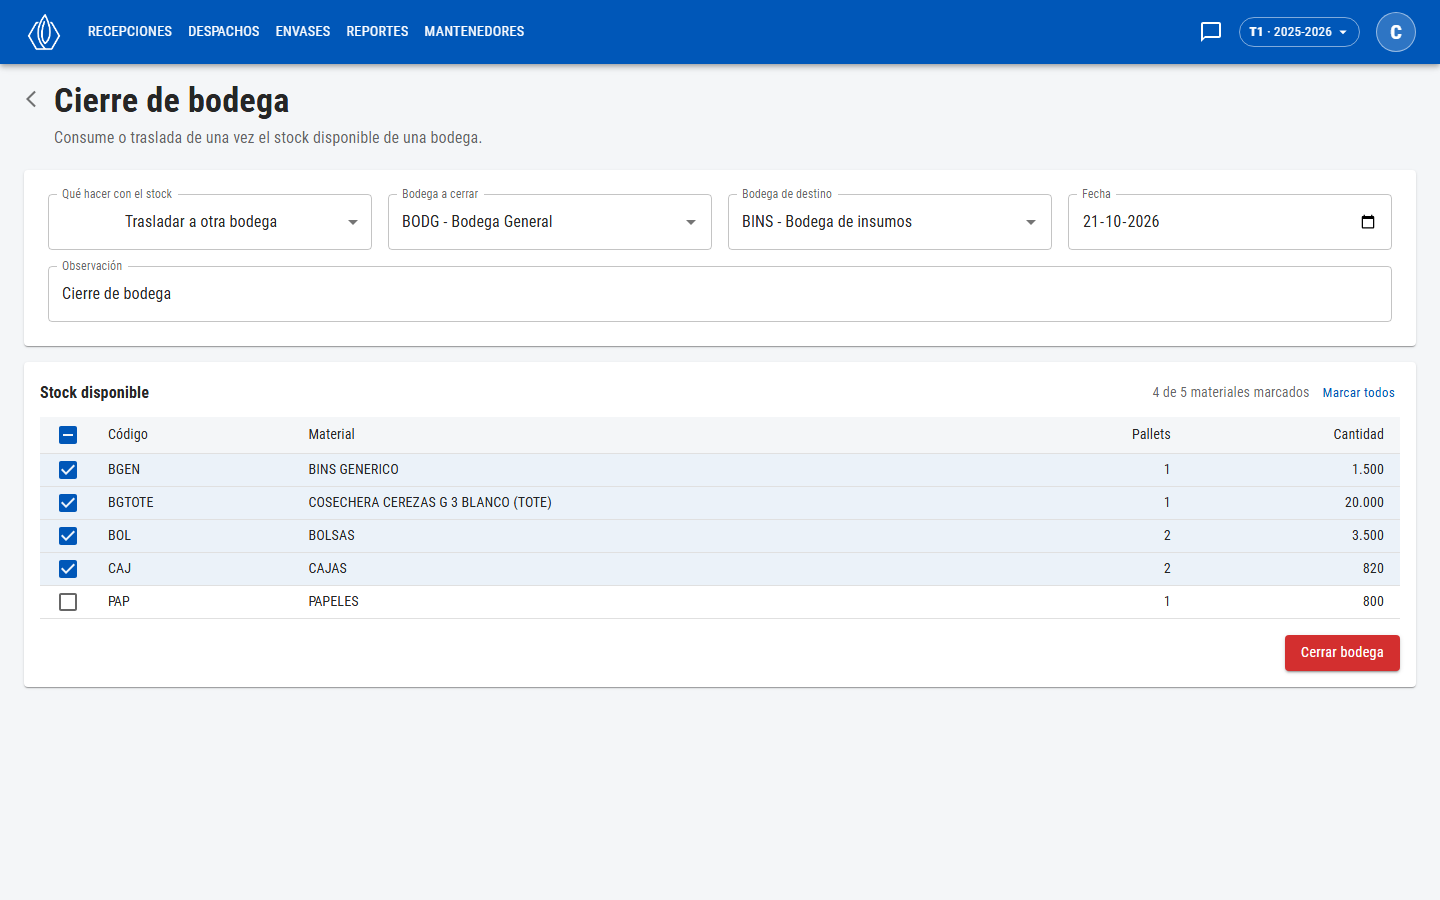Uncheck the BOL row checkbox
This screenshot has width=1440, height=900.
pos(68,536)
